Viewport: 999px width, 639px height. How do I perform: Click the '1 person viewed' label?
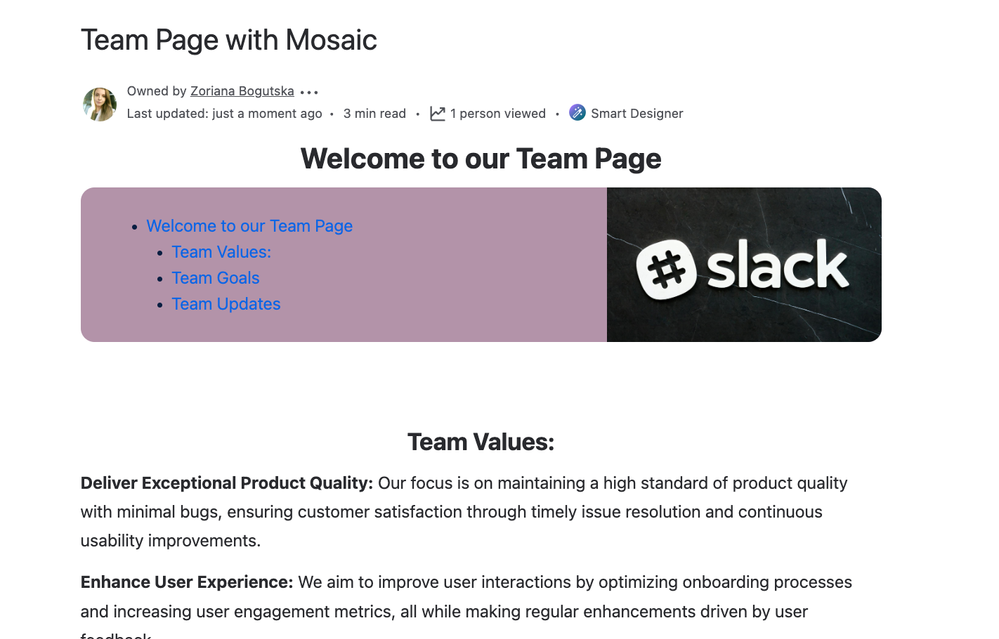click(x=498, y=114)
